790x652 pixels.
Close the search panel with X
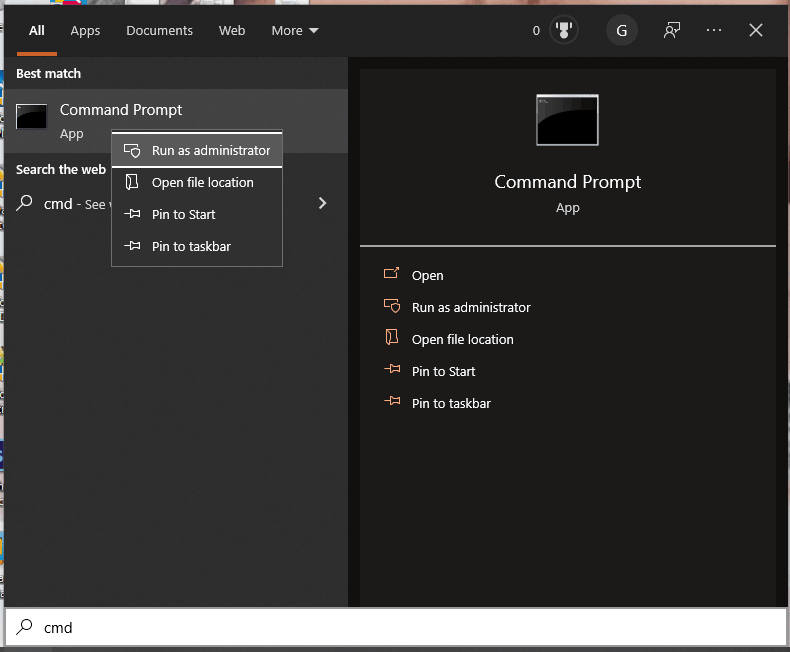click(x=755, y=30)
